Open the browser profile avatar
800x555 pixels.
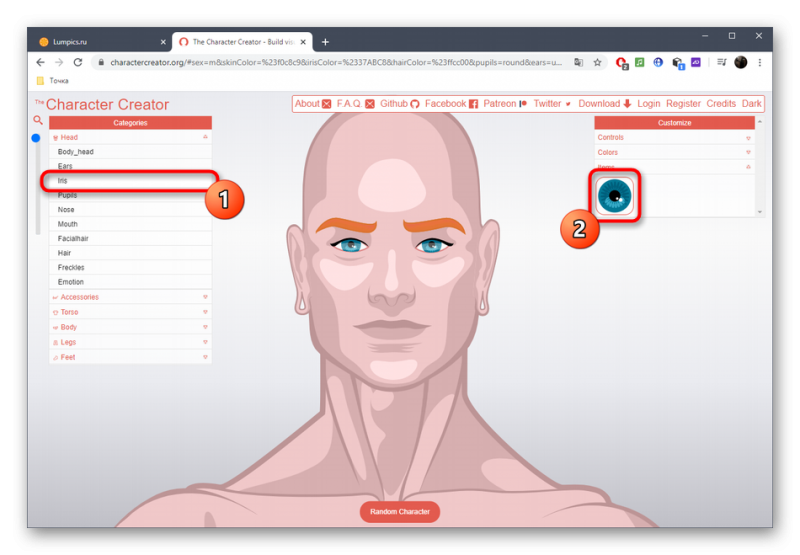pyautogui.click(x=741, y=62)
